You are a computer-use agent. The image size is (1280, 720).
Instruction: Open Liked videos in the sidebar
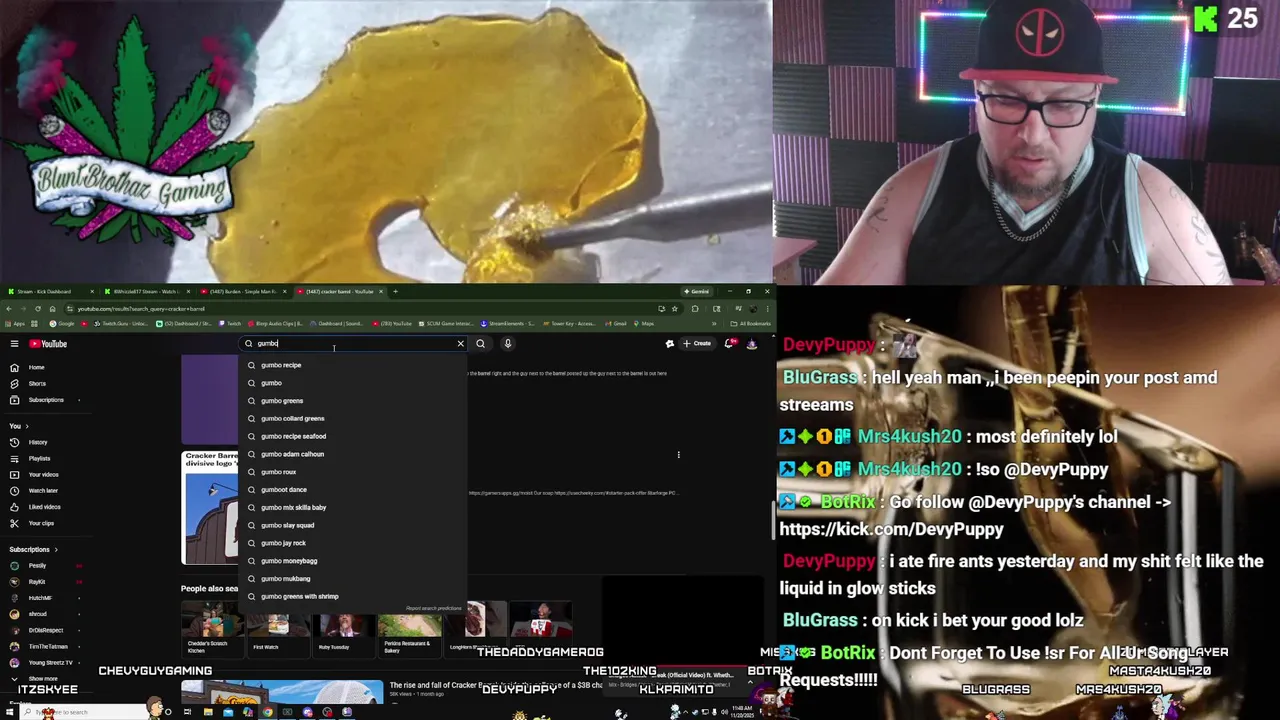tap(46, 507)
